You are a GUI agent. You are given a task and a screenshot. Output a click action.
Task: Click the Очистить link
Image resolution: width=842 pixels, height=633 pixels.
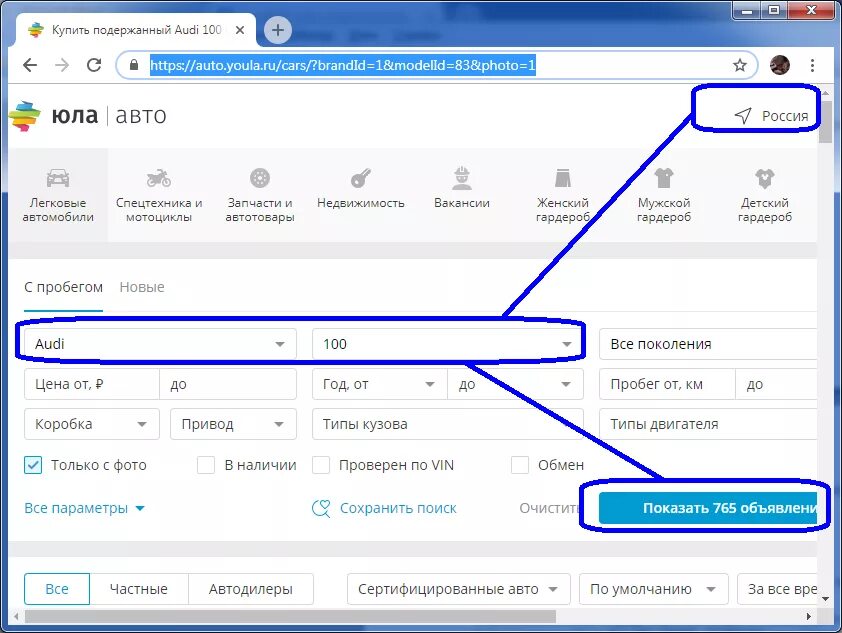[549, 508]
